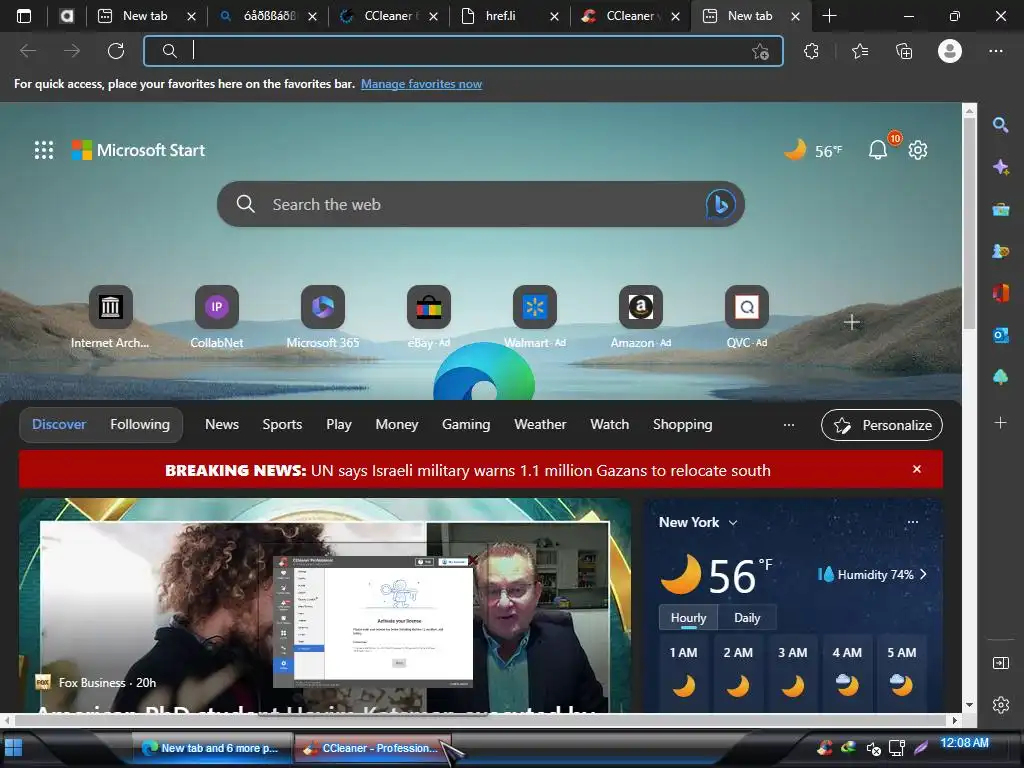Screen dimensions: 1024x768
Task: Expand Humidity 74% details chevron
Action: (923, 575)
